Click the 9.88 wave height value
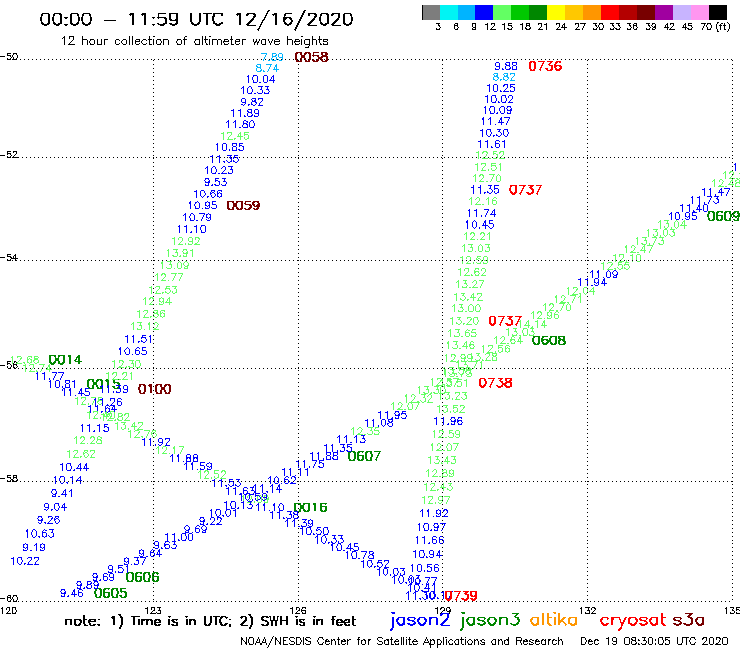The height and width of the screenshot is (650, 740). click(x=506, y=66)
